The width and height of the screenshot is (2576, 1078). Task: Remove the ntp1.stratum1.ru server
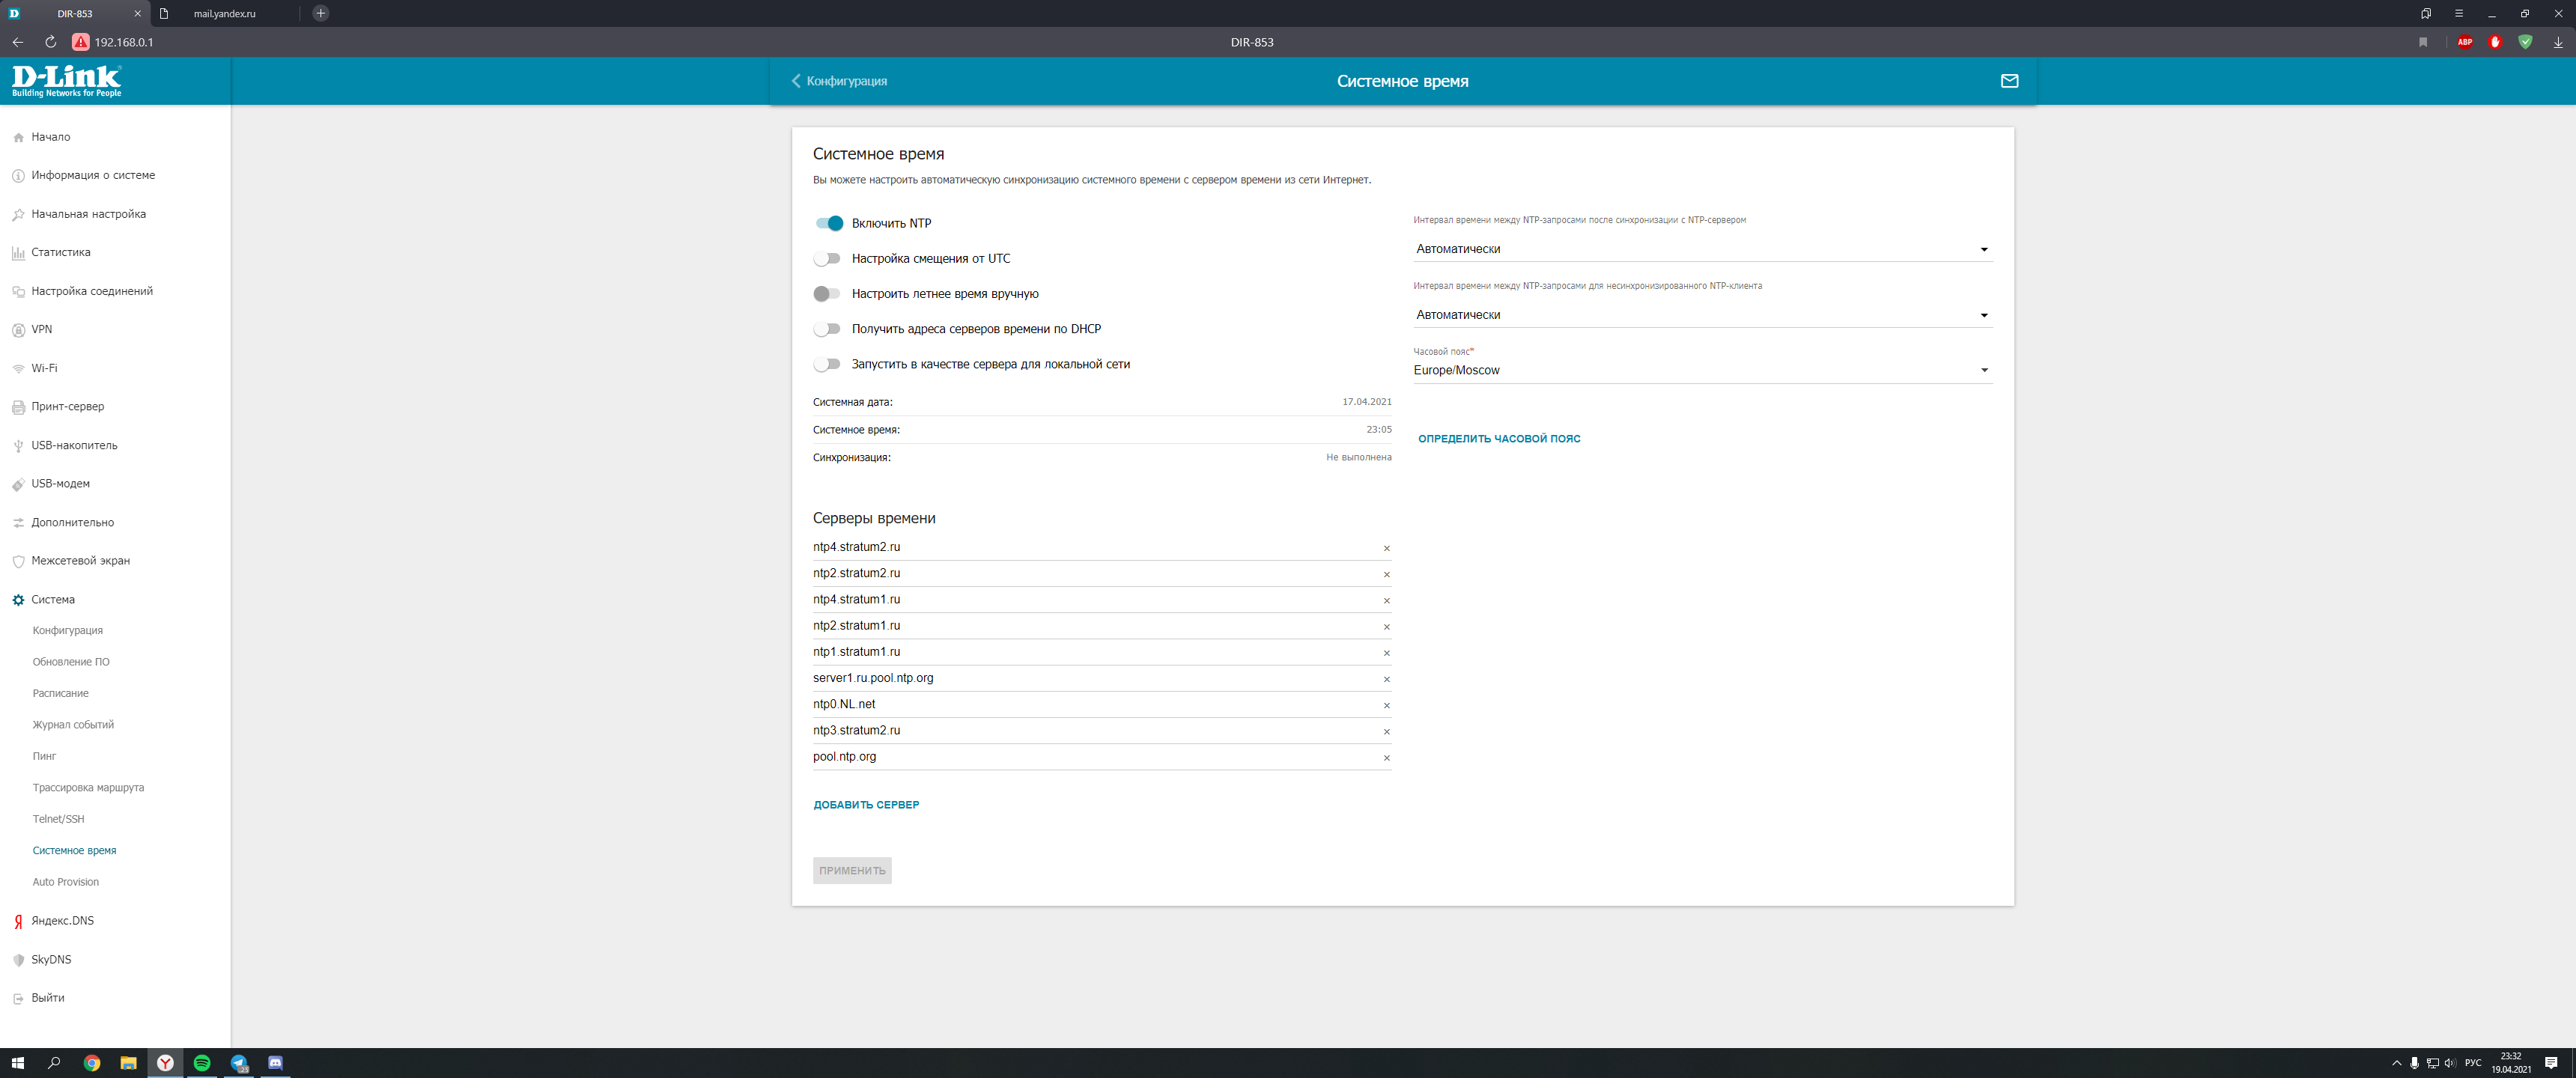1386,653
